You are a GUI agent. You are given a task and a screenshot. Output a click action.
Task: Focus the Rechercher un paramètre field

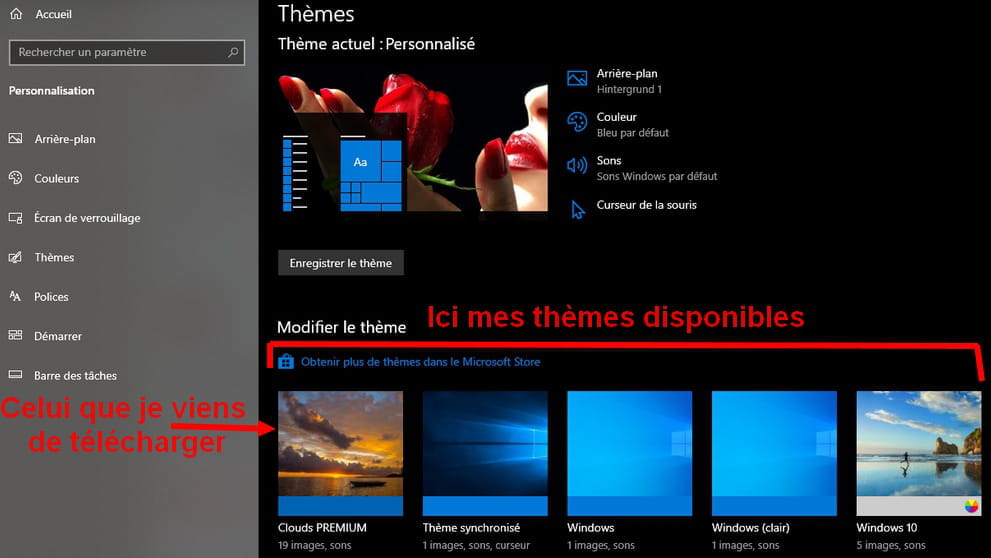click(x=127, y=52)
